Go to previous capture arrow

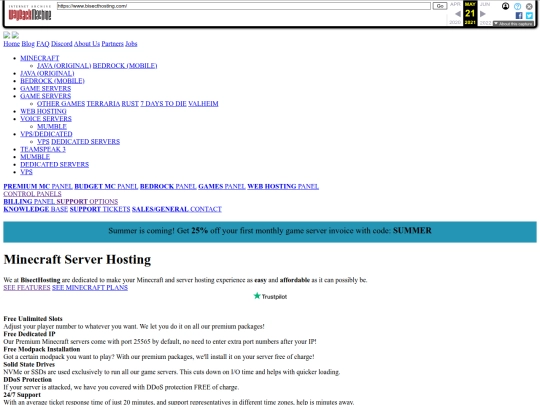[x=458, y=14]
